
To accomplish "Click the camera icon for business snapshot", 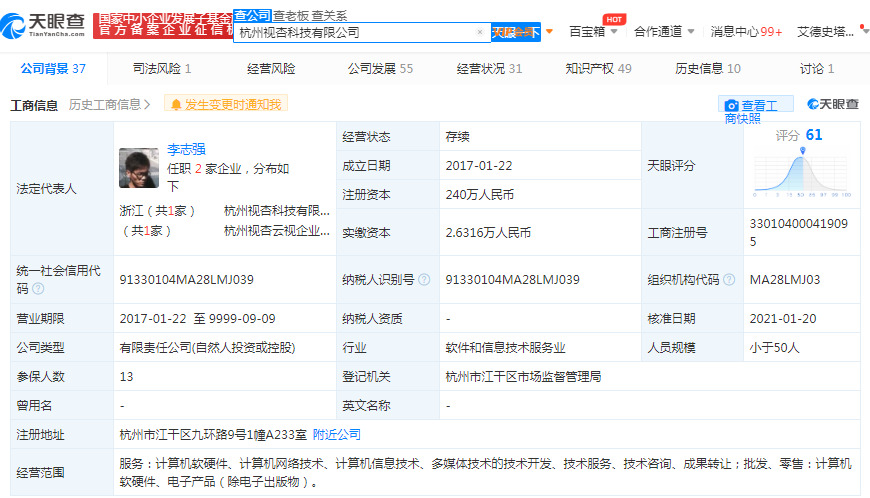I will tap(732, 105).
